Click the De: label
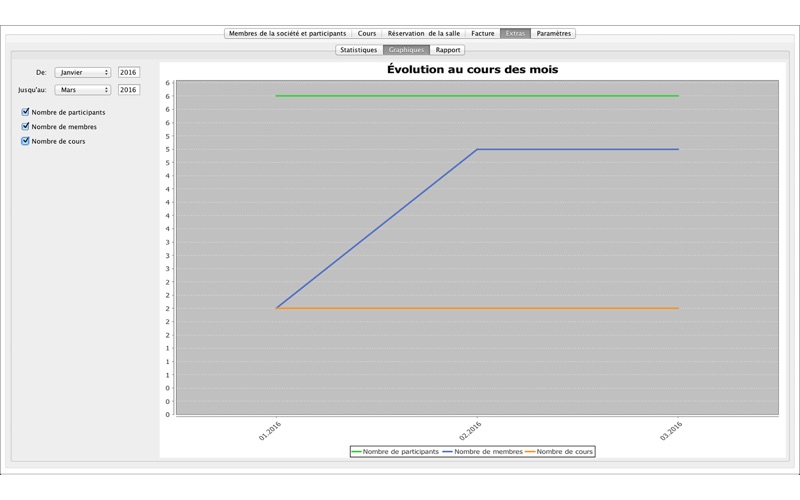 41,72
